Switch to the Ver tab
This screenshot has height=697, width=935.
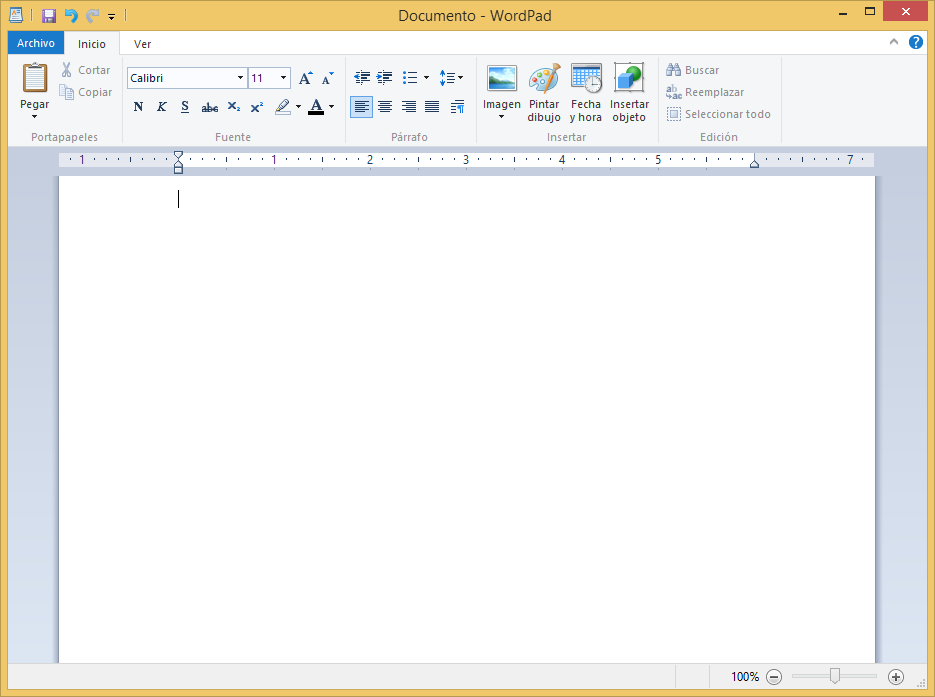pyautogui.click(x=143, y=44)
